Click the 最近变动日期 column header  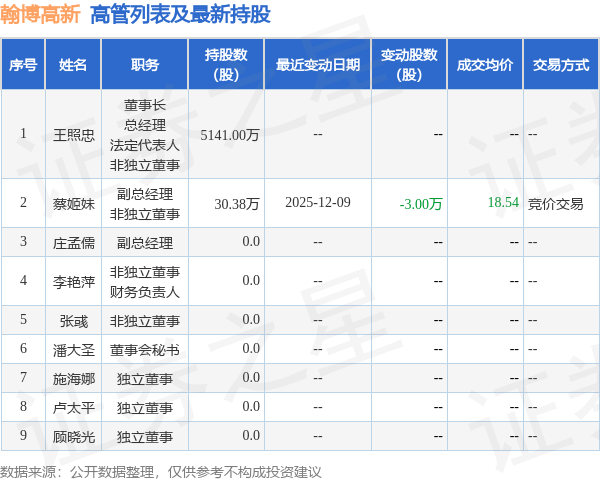pos(317,65)
